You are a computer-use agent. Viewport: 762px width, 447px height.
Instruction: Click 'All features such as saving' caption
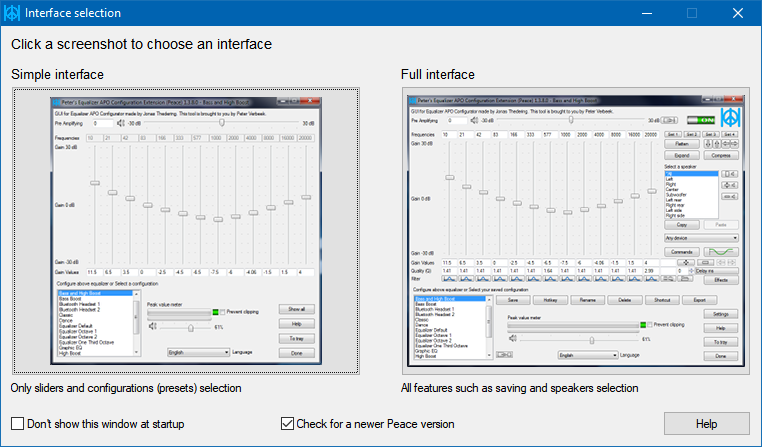click(520, 388)
